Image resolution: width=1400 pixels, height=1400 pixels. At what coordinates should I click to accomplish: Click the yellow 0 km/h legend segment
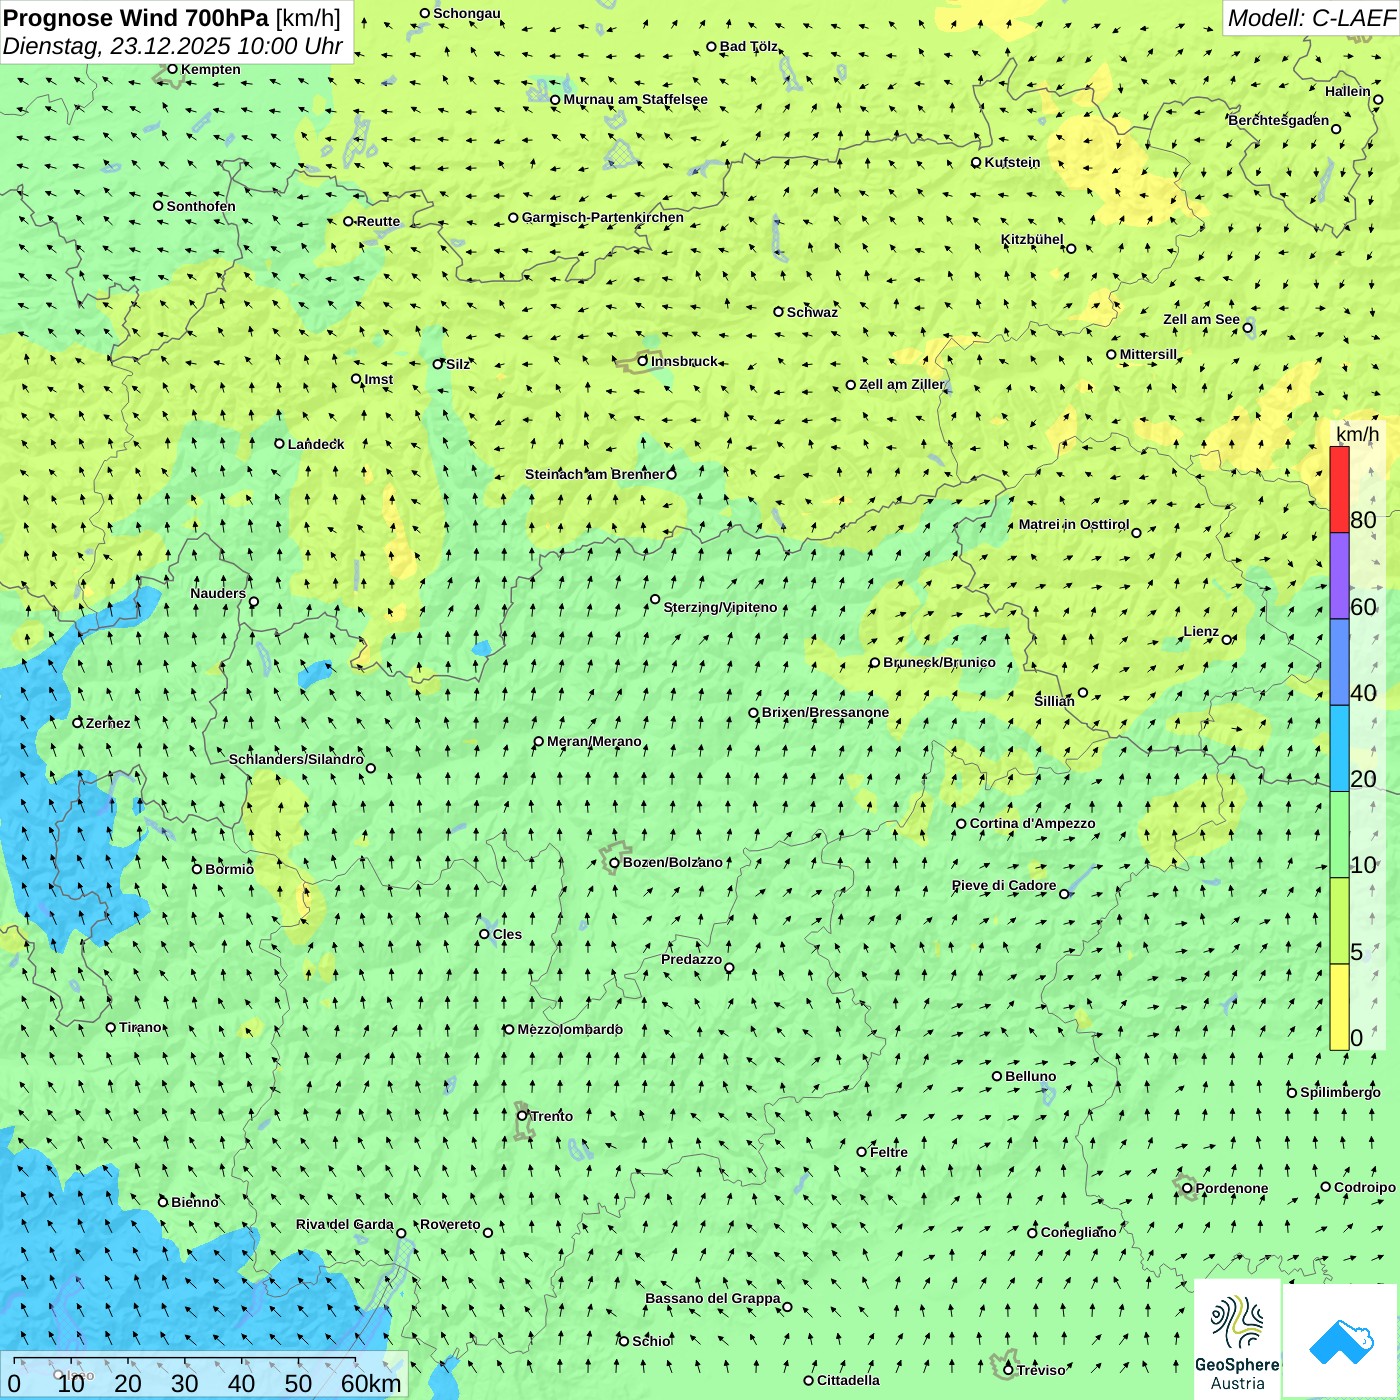click(1339, 1006)
